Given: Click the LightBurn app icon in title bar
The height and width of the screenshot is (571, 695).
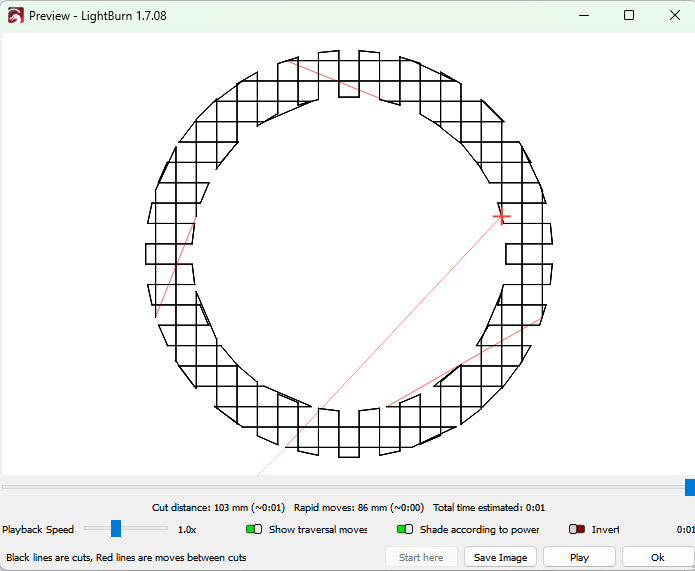Looking at the screenshot, I should 16,16.
